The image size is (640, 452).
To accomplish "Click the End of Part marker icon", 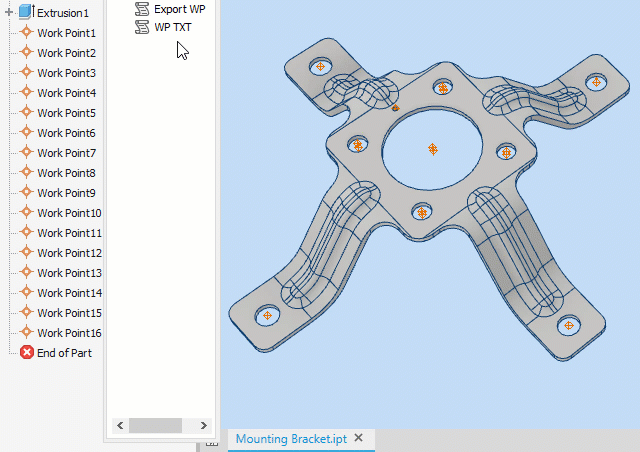I will pyautogui.click(x=27, y=353).
